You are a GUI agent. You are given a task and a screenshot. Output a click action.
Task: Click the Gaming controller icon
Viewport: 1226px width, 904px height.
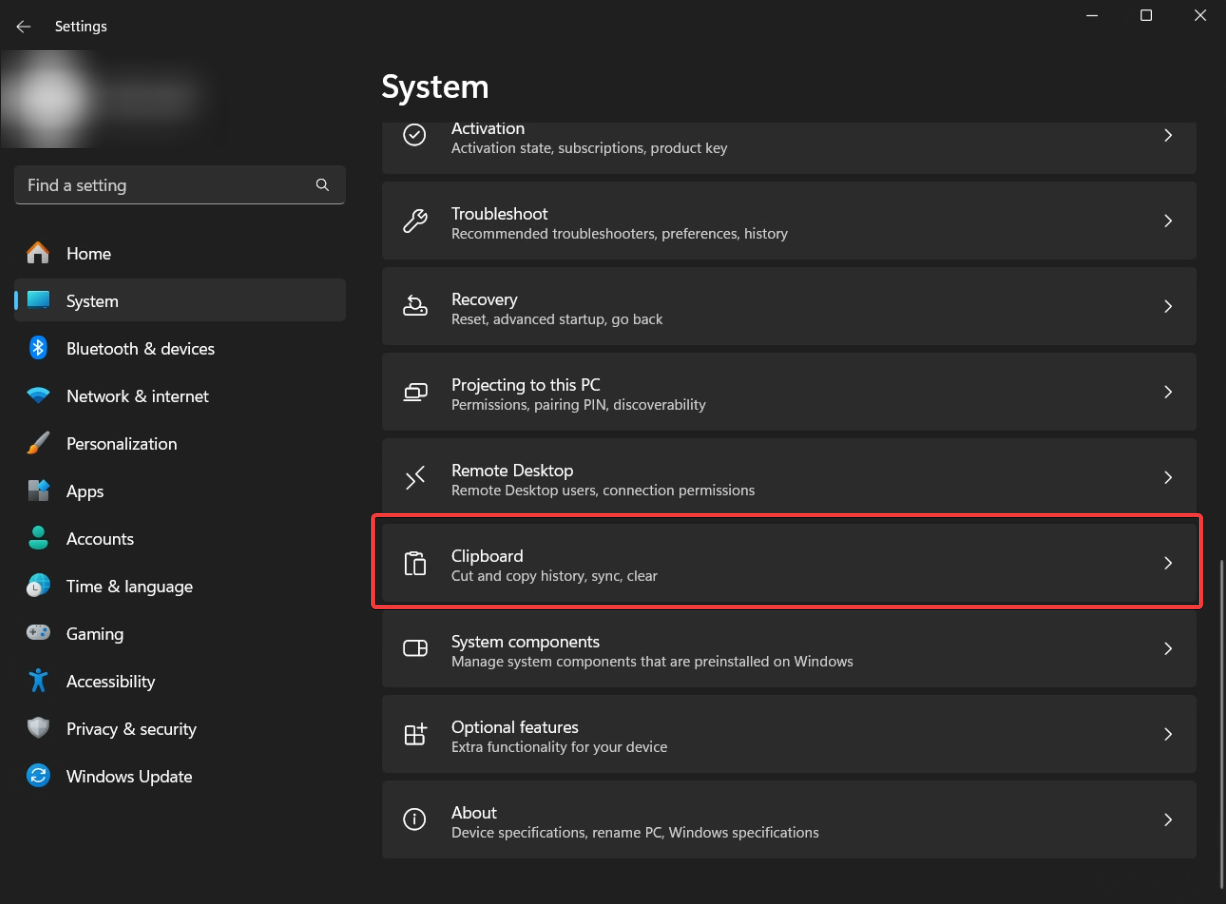click(x=38, y=633)
